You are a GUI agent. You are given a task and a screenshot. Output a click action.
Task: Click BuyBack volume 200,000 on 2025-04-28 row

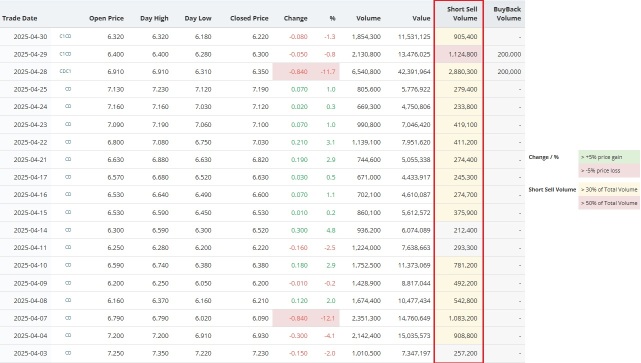coord(509,72)
